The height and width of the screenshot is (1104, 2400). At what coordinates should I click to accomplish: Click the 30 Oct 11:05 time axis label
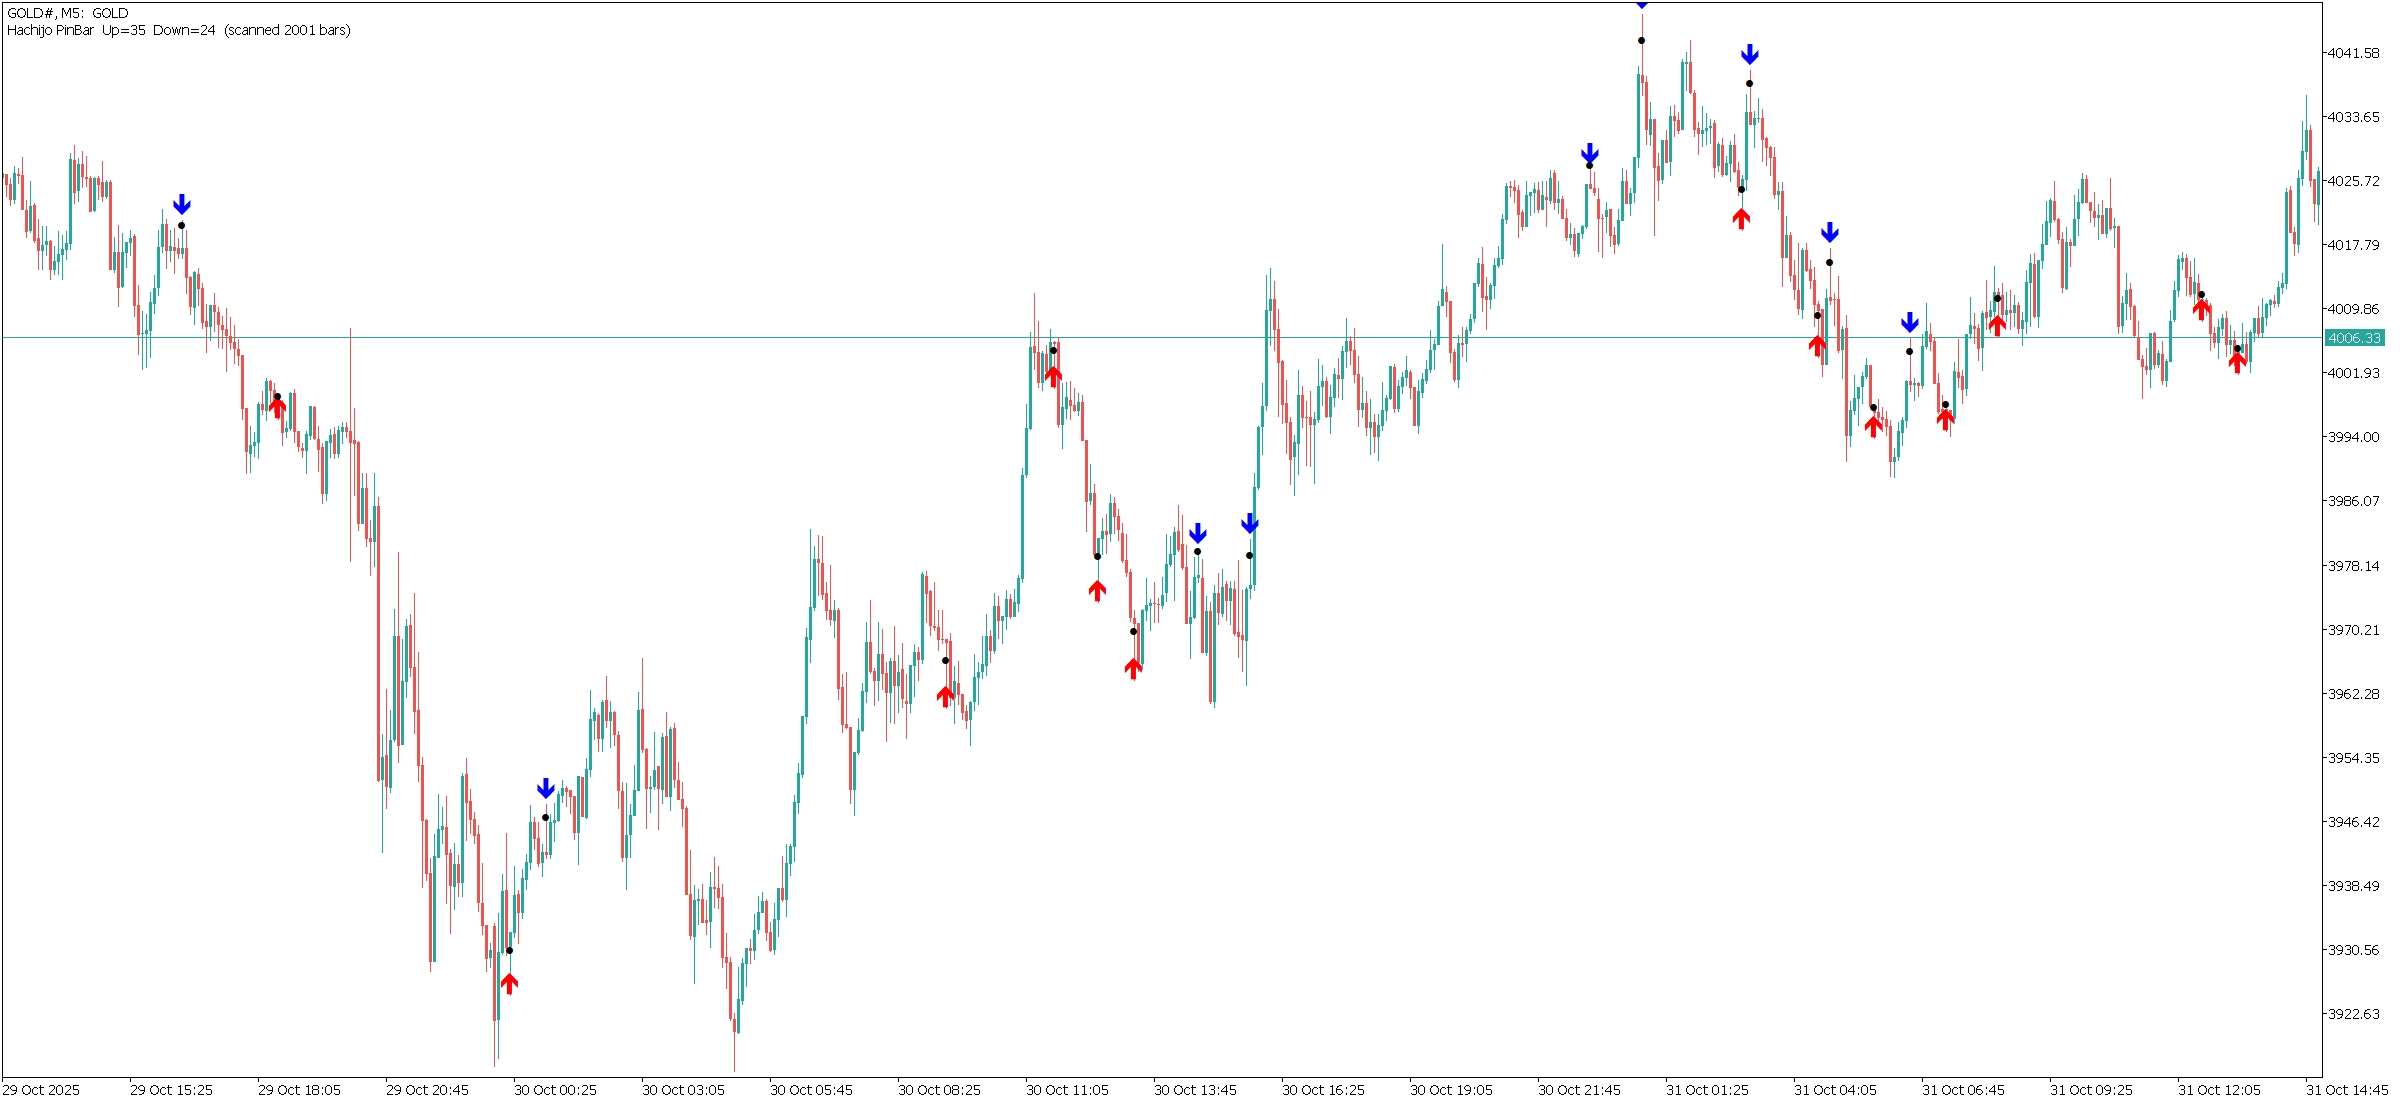coord(1066,1090)
